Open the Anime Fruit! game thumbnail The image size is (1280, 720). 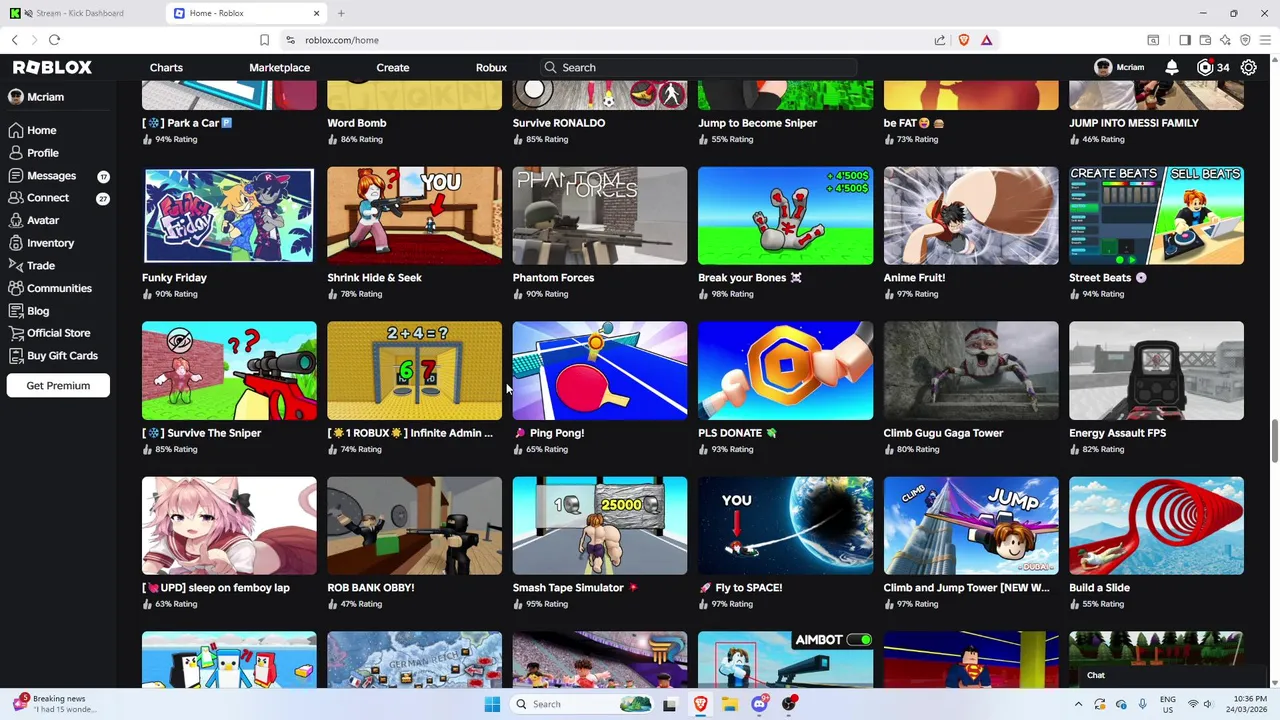coord(971,215)
